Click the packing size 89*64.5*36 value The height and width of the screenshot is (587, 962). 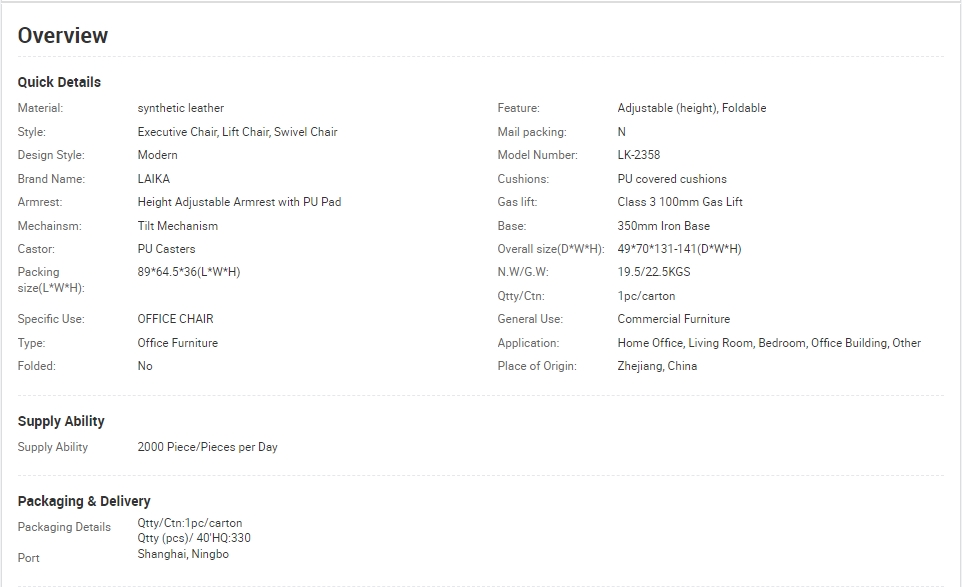[x=189, y=272]
